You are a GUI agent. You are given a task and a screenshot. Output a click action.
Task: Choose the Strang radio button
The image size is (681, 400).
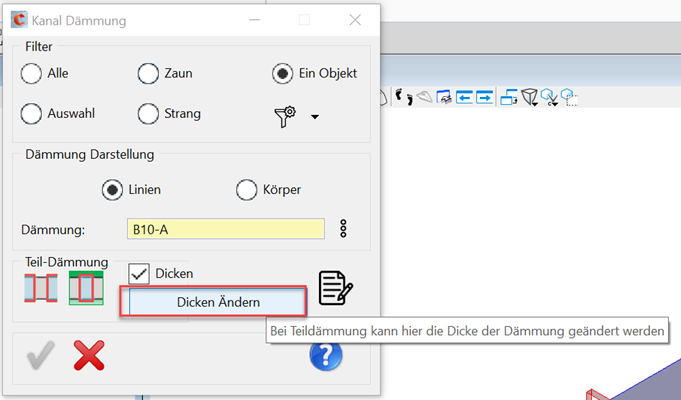[148, 114]
